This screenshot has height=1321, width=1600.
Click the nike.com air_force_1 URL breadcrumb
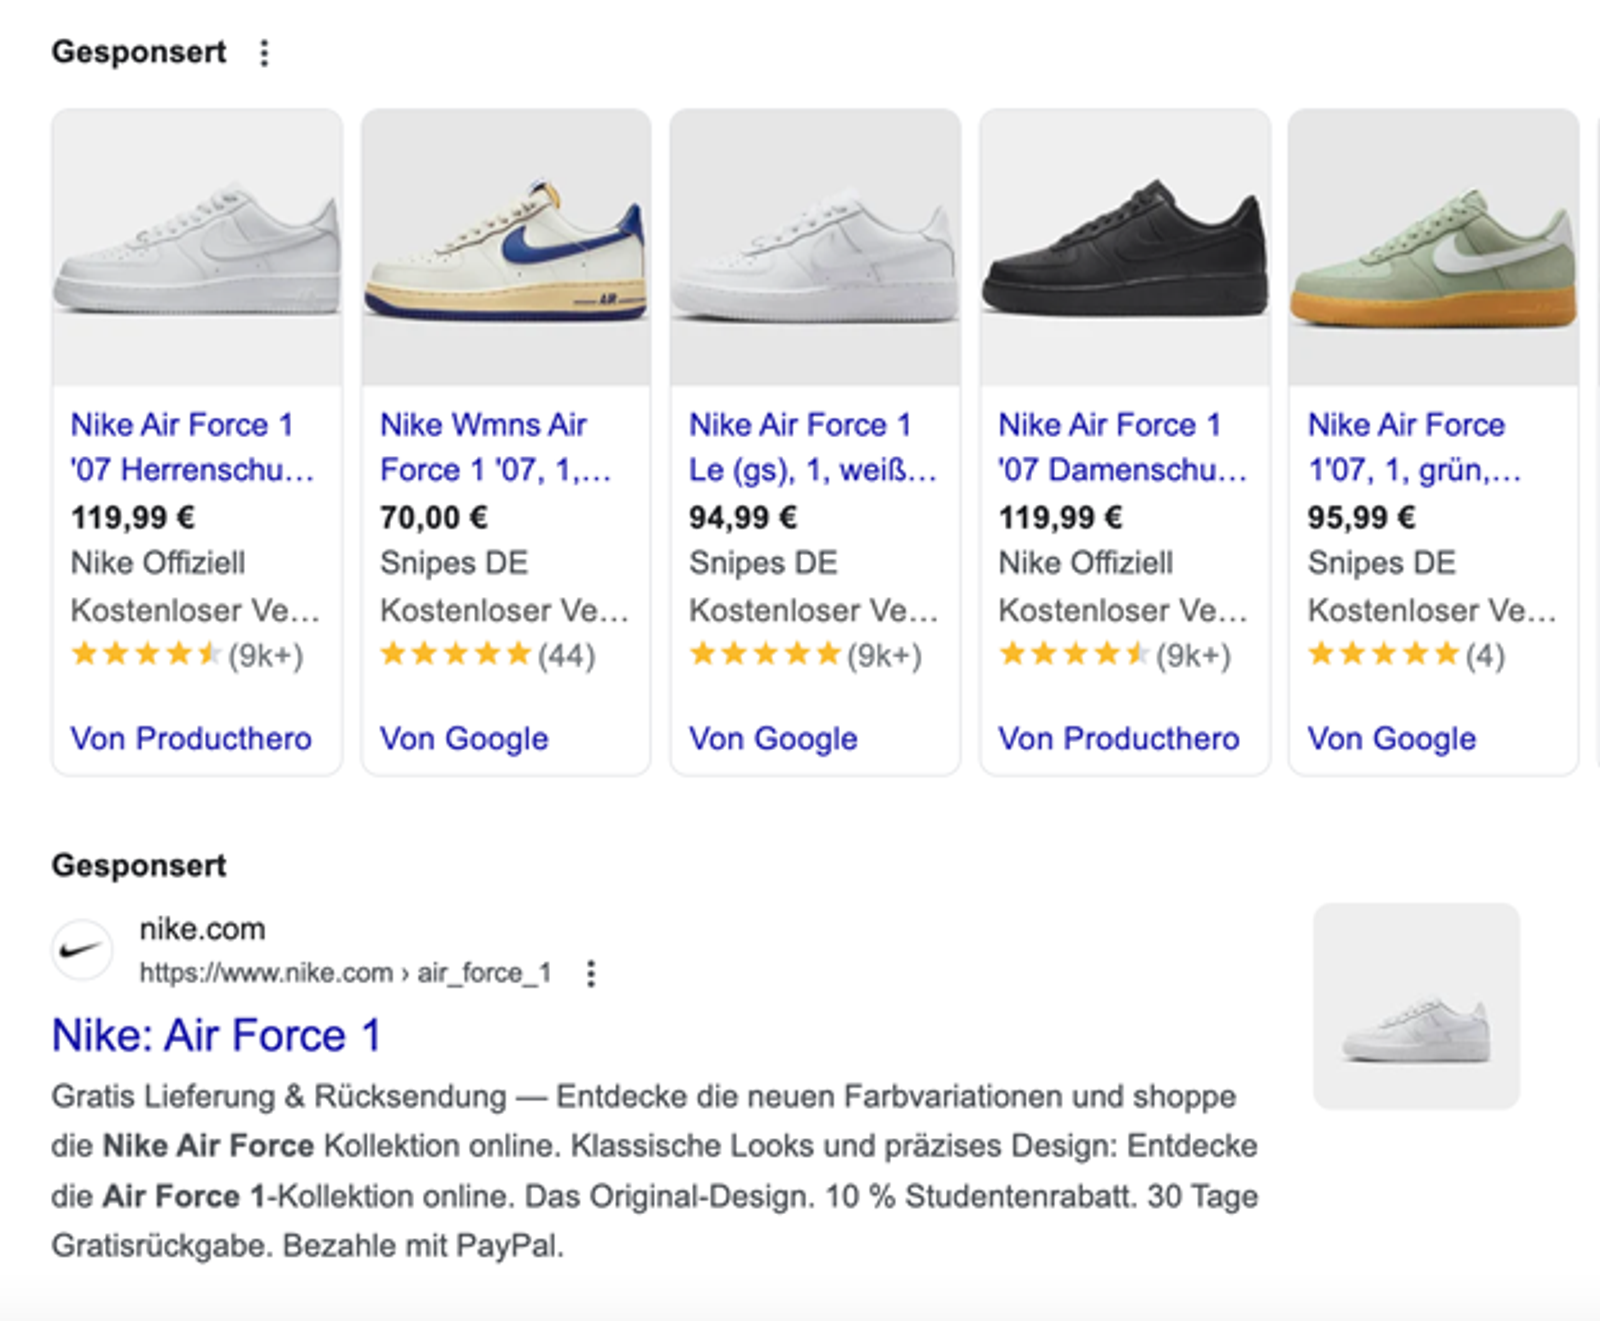[345, 973]
